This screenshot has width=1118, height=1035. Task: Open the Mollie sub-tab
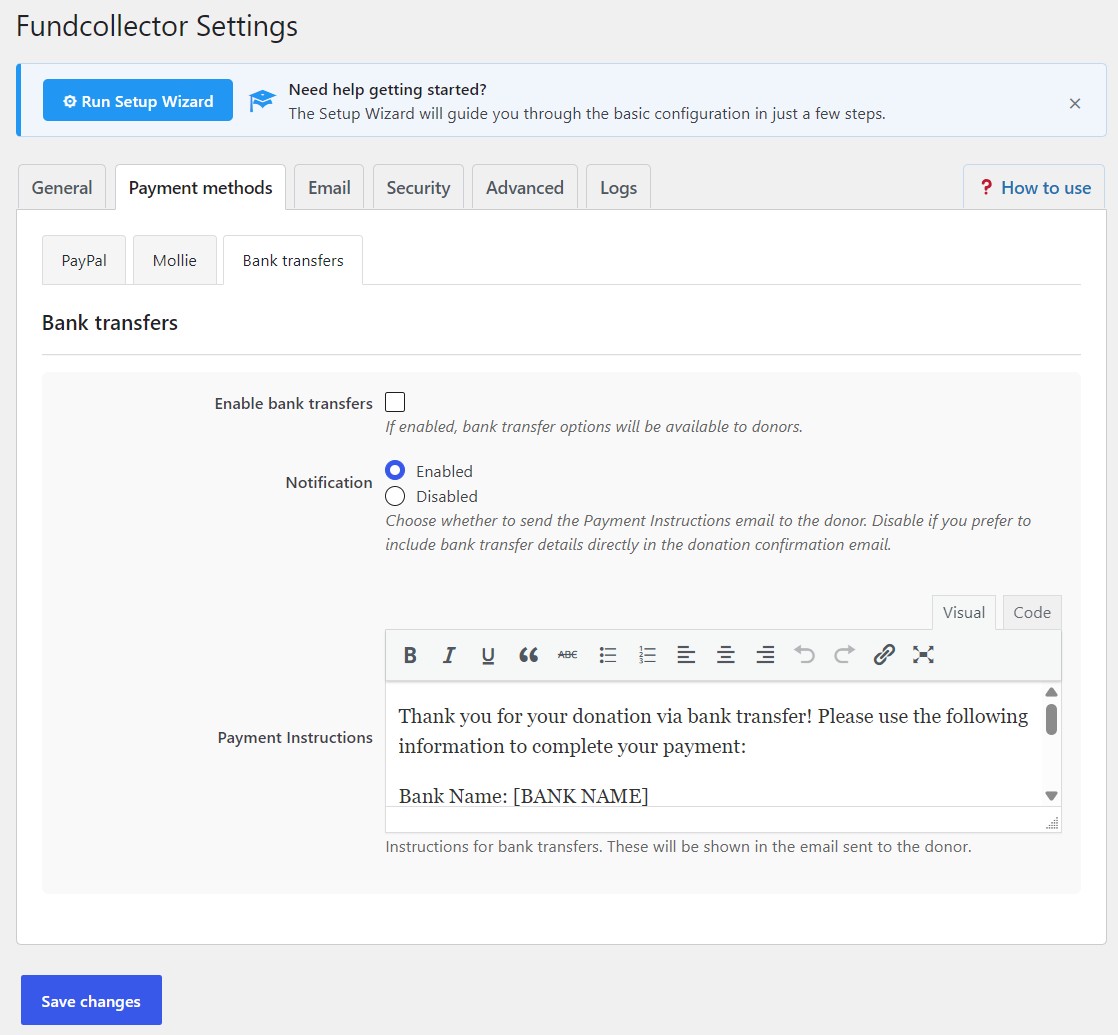[x=175, y=260]
